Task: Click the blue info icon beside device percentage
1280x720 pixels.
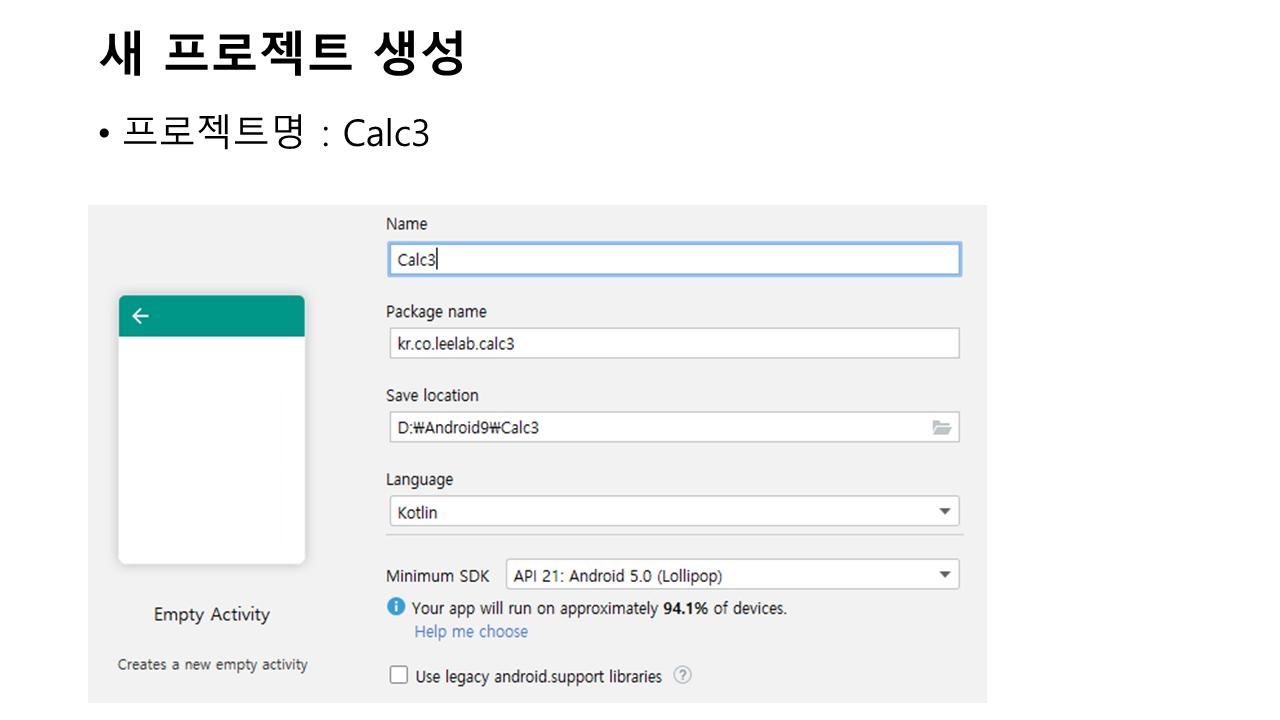Action: pyautogui.click(x=396, y=607)
